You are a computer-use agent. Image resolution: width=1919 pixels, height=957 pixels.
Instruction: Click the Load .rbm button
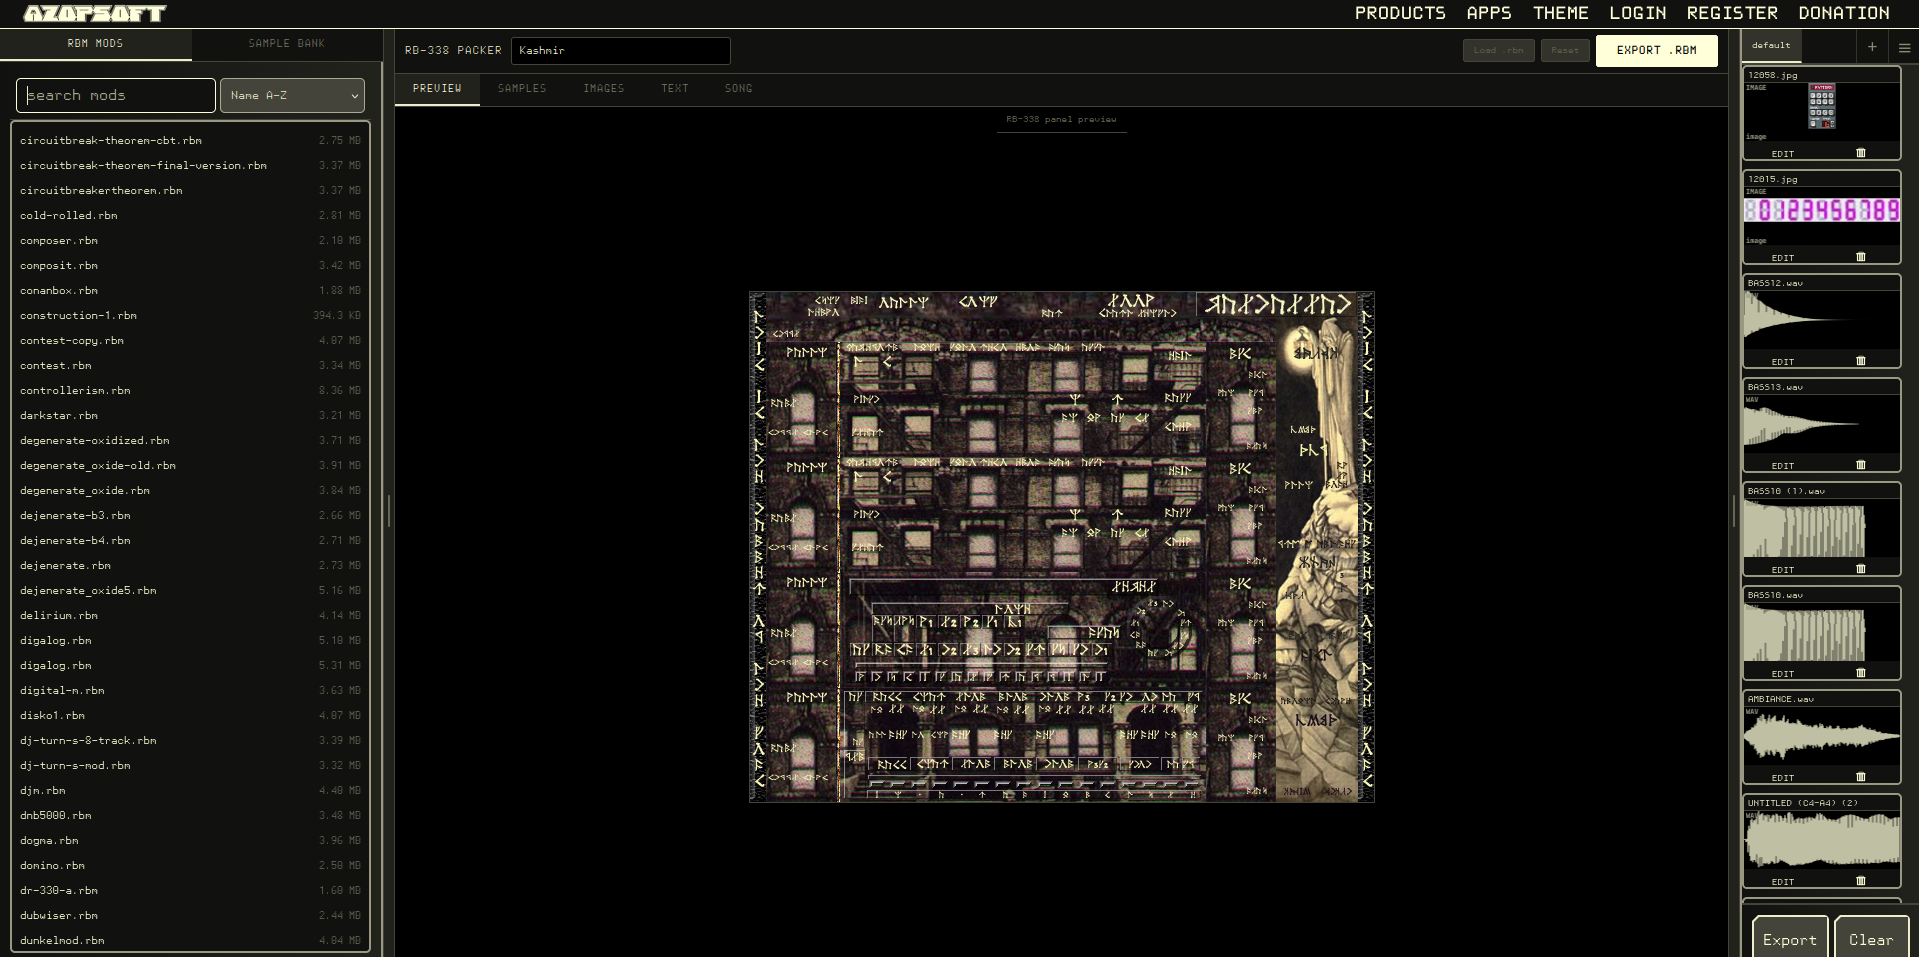pos(1498,50)
